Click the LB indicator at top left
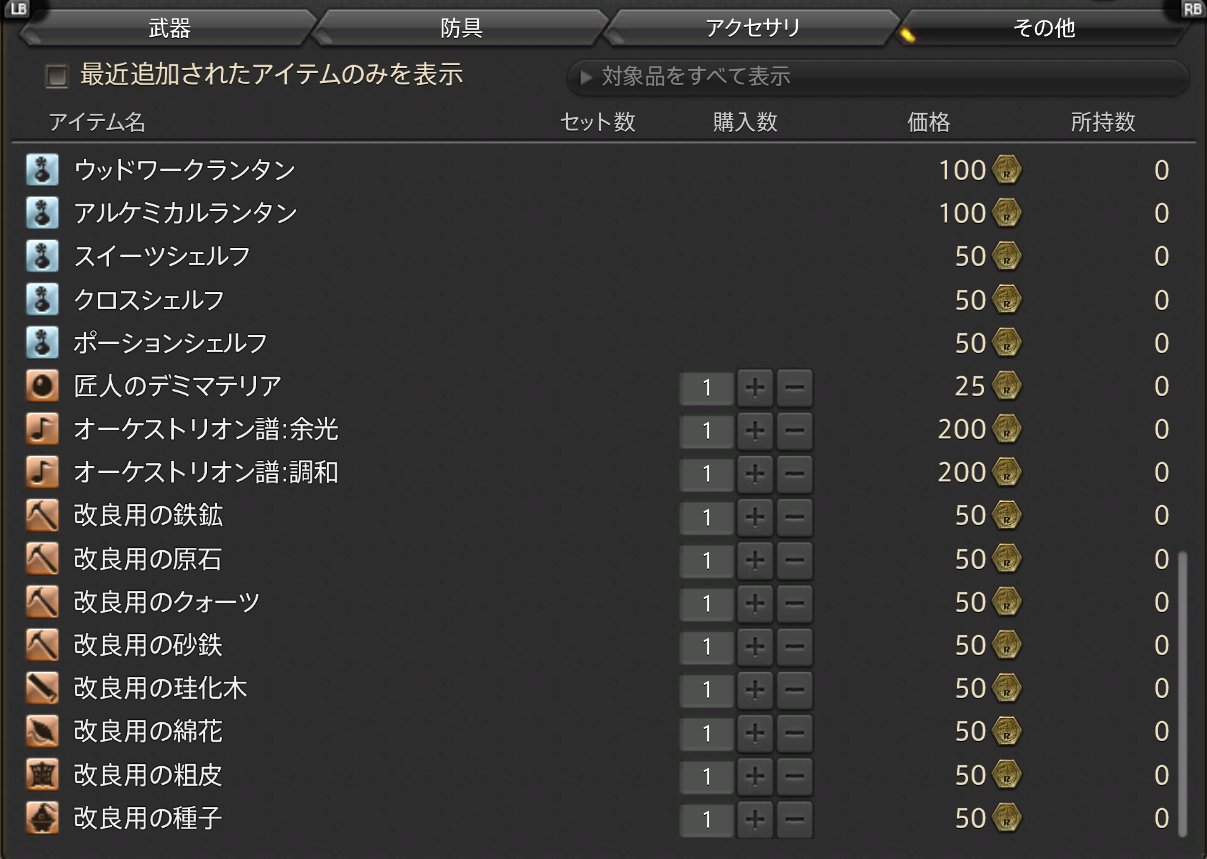Viewport: 1207px width, 859px height. 20,10
